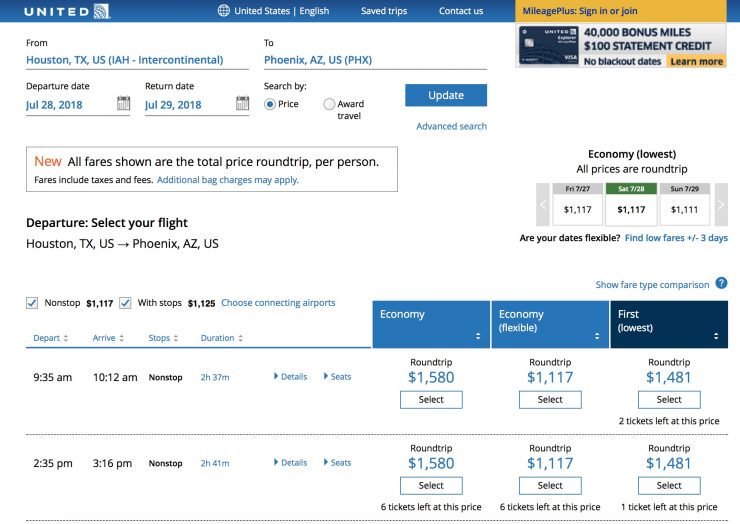Viewport: 740px width, 524px height.
Task: Expand Details for the 9:35 am flight
Action: click(290, 377)
